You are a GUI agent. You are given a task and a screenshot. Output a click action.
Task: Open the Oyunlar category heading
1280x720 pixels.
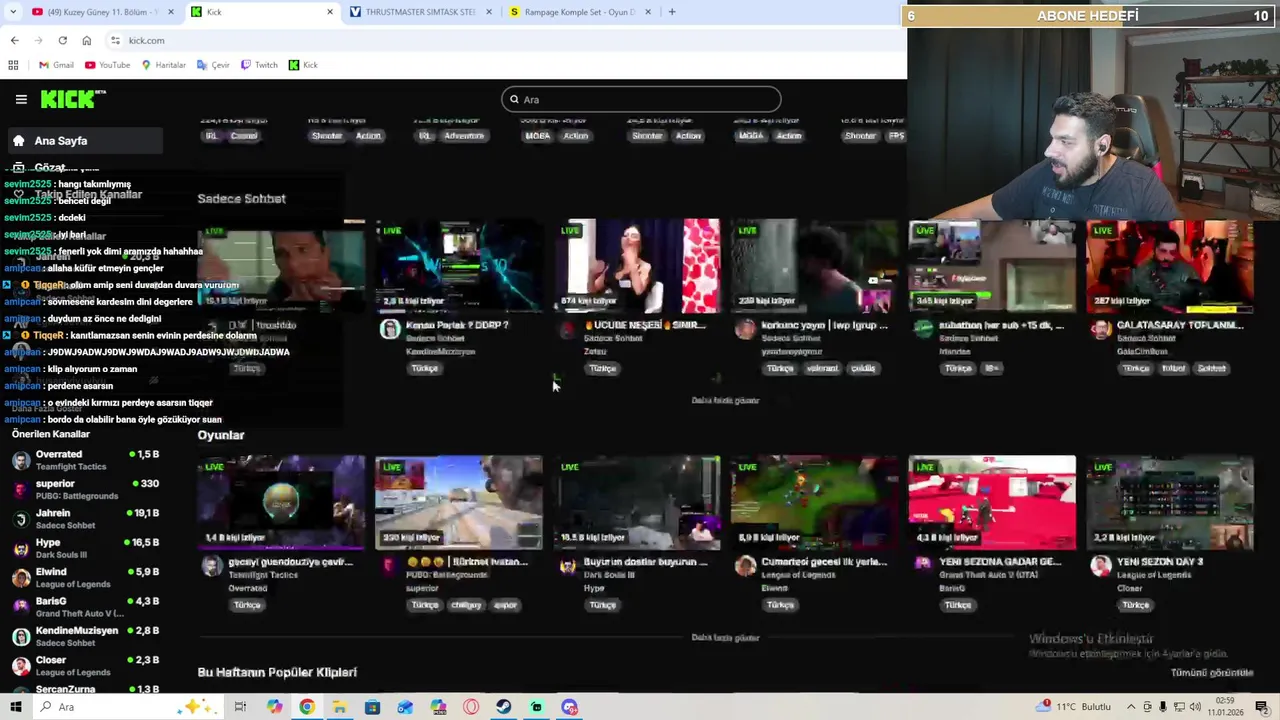[x=221, y=435]
